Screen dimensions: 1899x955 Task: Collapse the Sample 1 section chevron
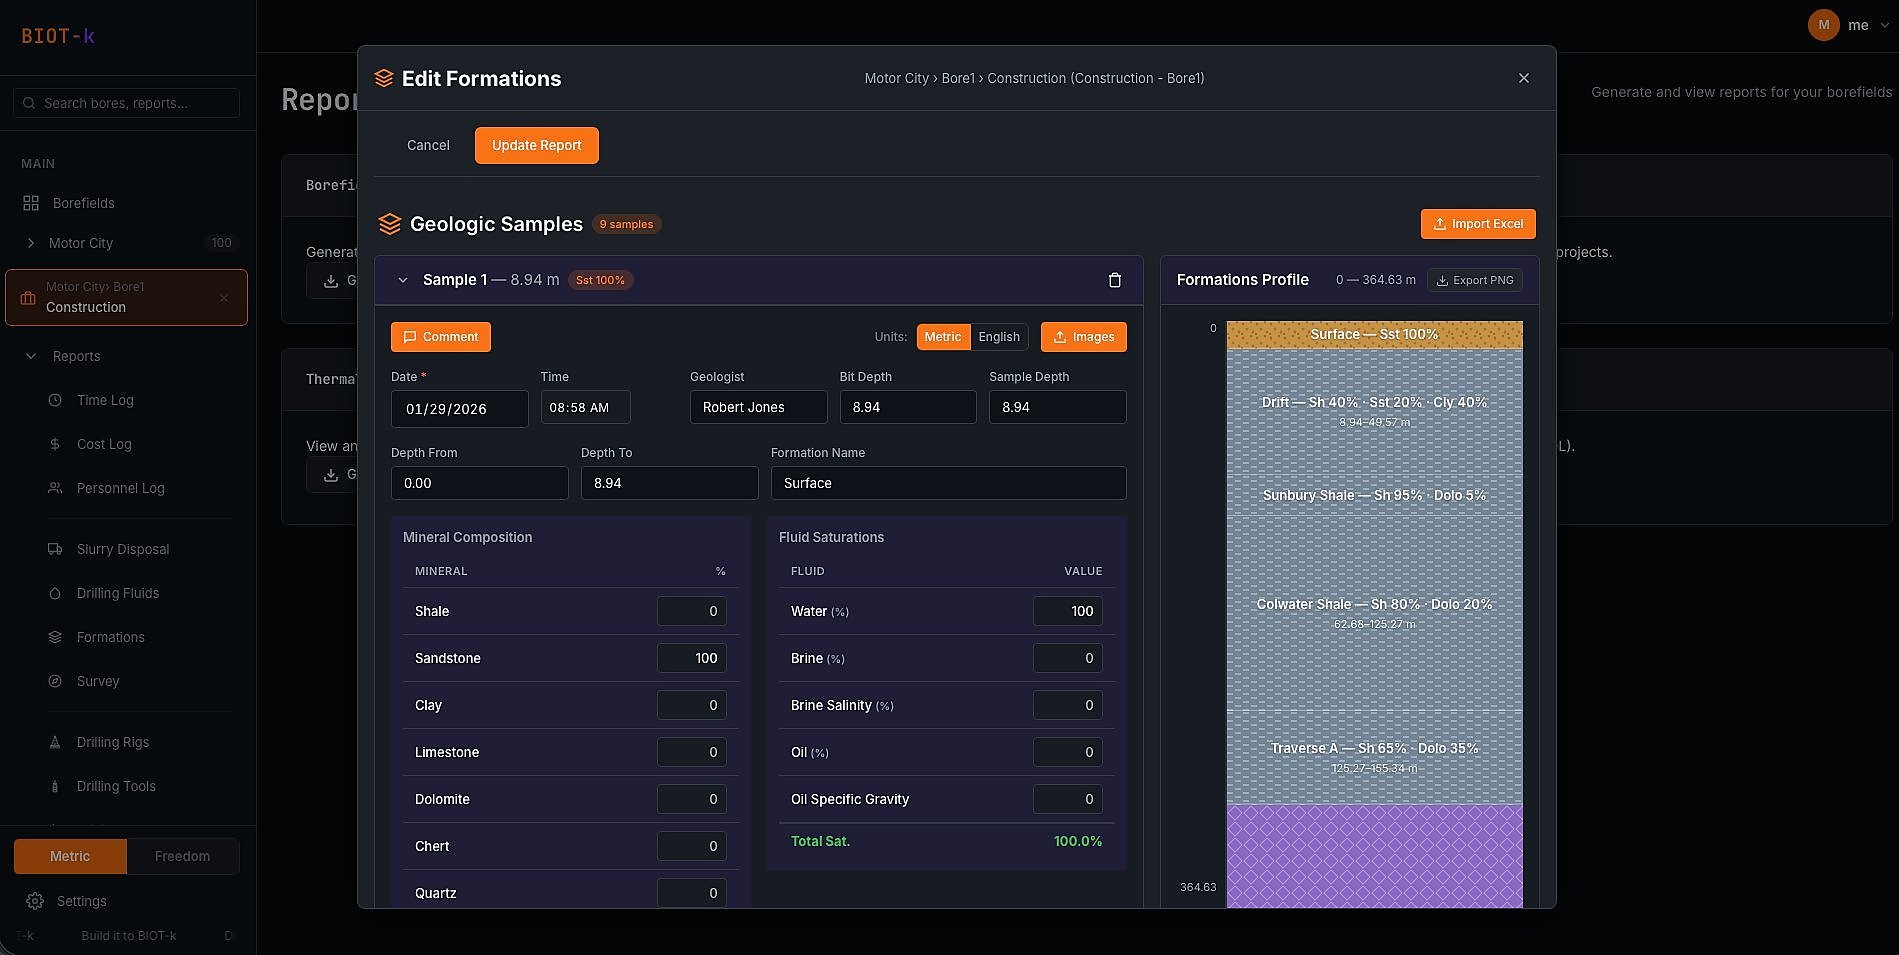(403, 280)
